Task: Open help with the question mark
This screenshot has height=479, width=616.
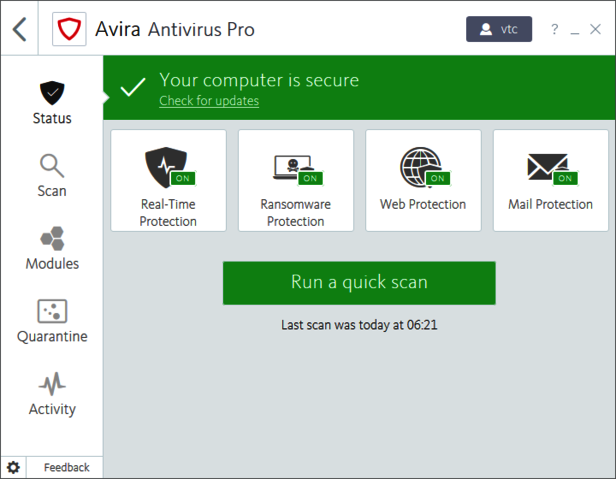Action: (x=555, y=30)
